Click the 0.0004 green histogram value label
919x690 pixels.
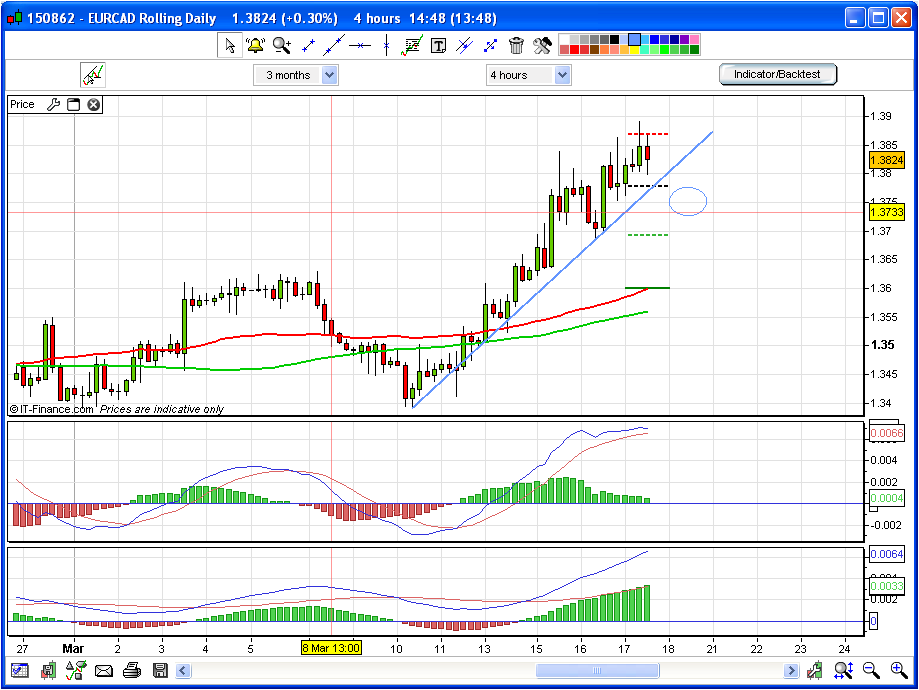[x=887, y=498]
